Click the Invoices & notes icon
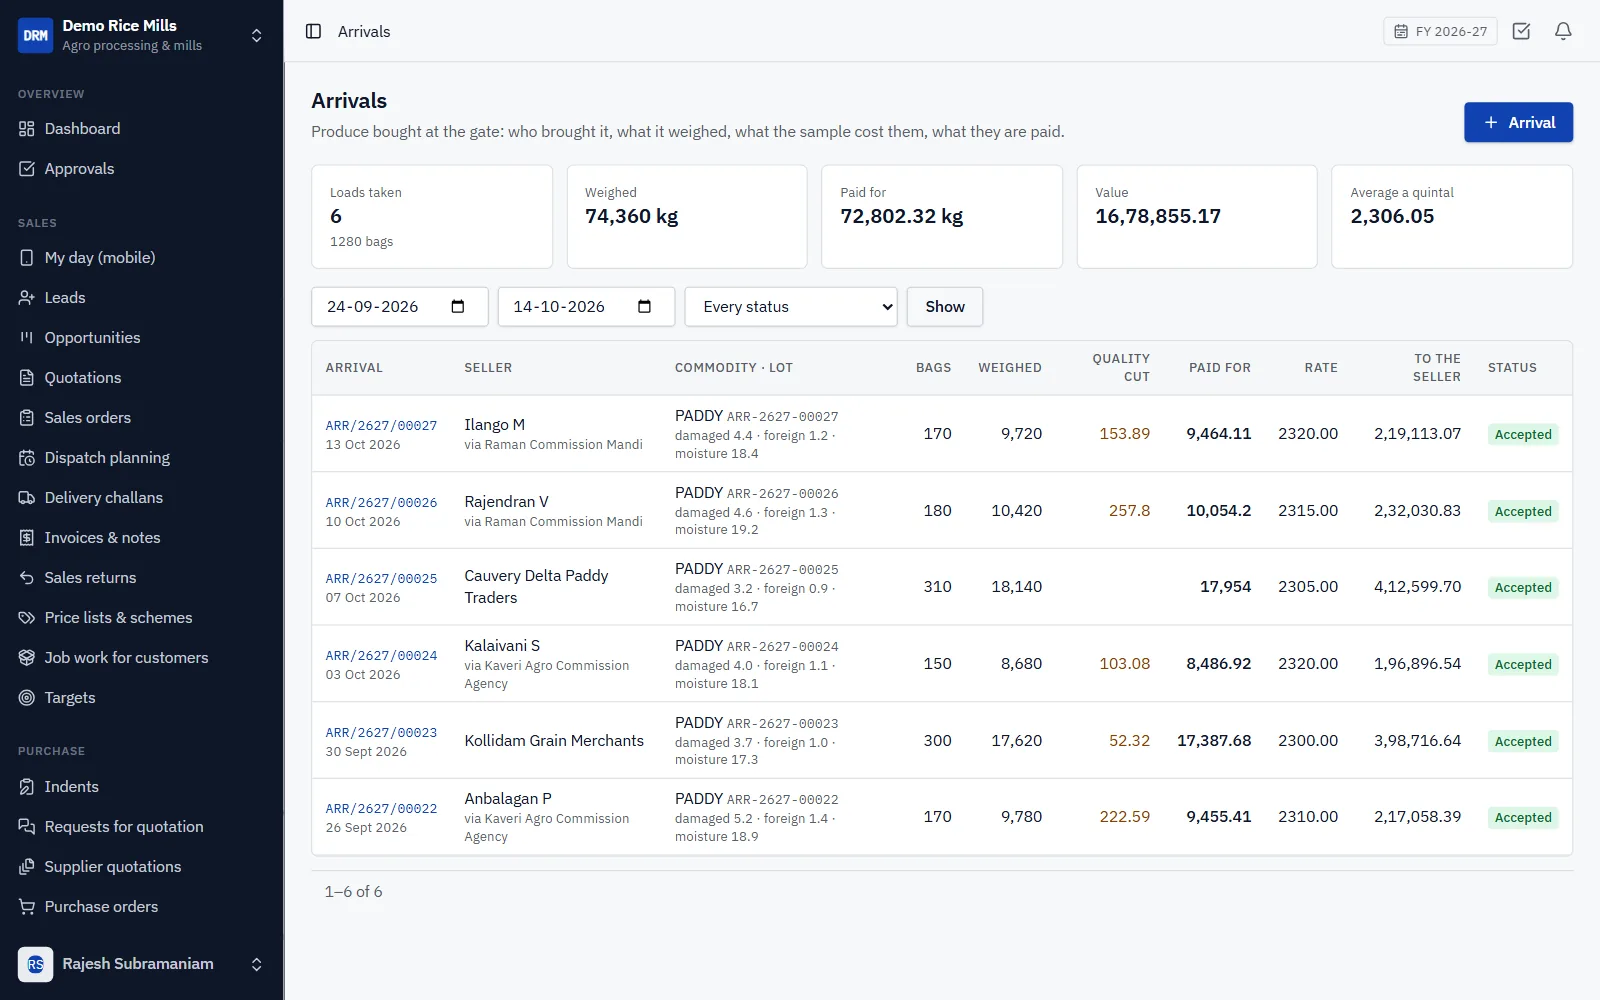 pos(27,538)
